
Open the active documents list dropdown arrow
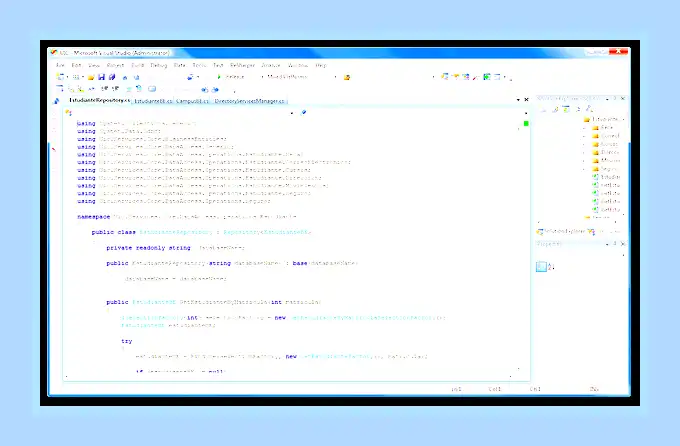518,100
